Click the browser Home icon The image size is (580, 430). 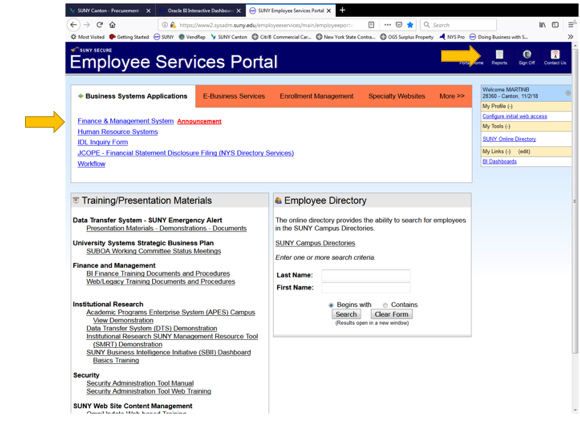112,25
